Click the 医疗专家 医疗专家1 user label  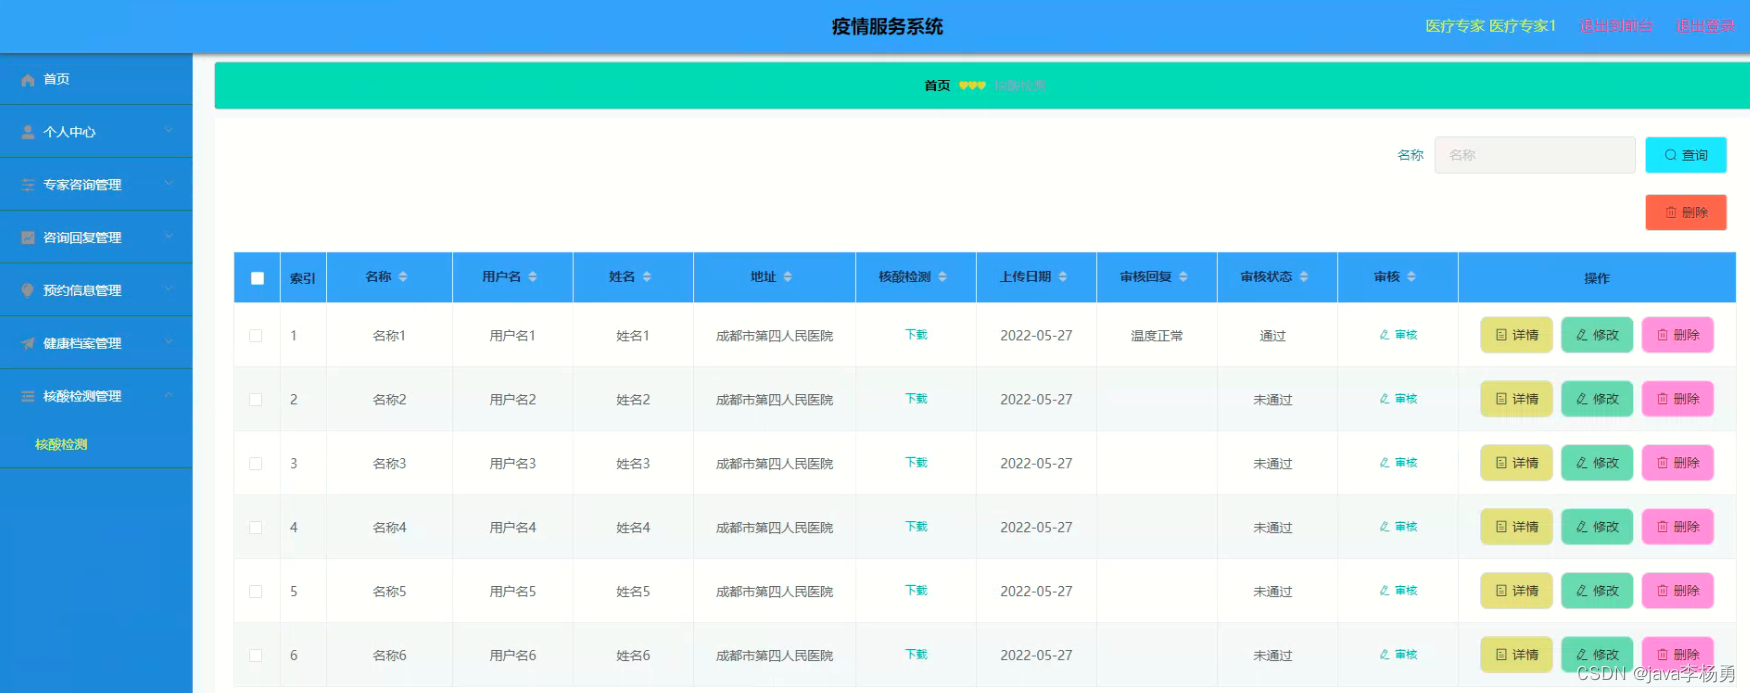[x=1490, y=26]
